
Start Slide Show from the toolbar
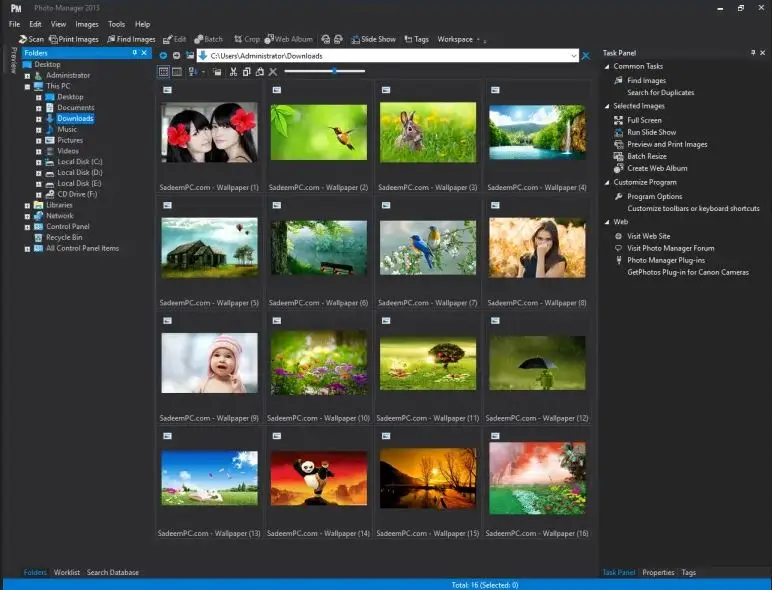pyautogui.click(x=376, y=39)
